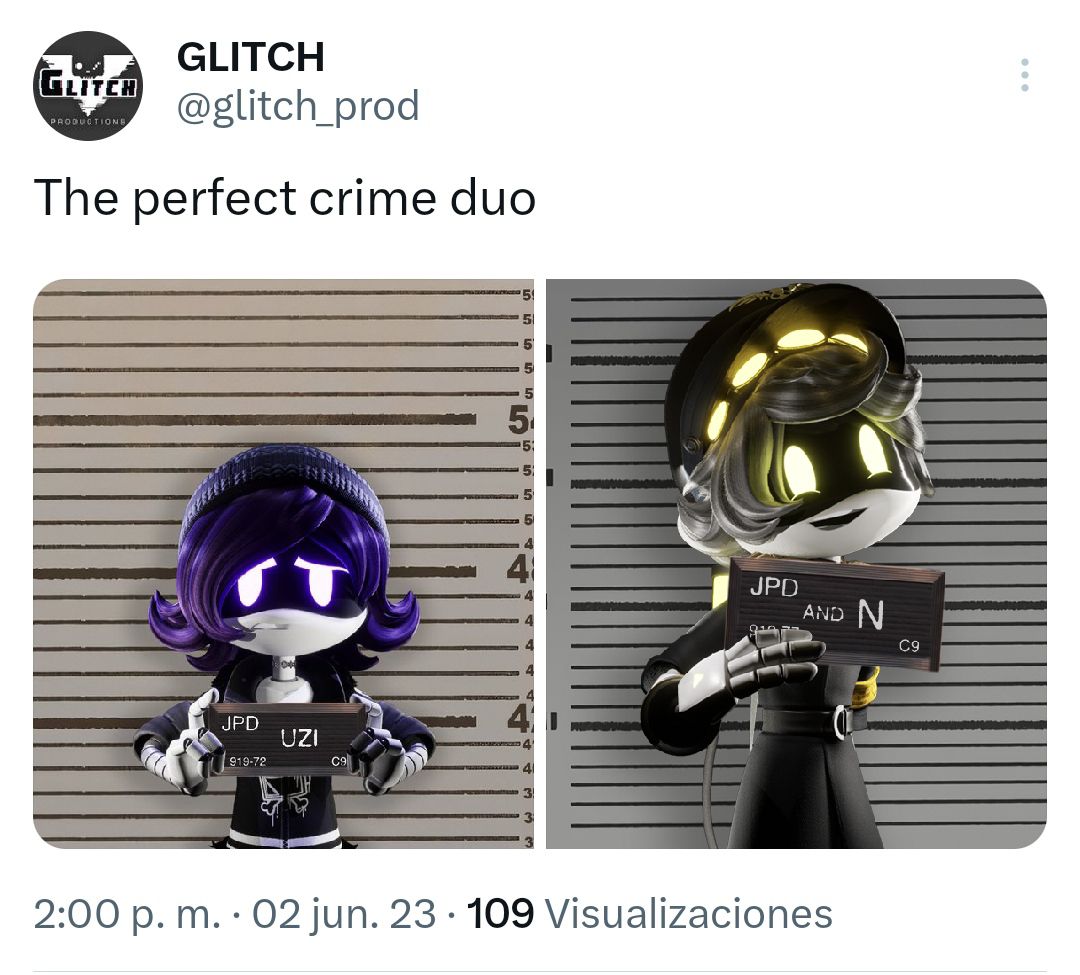The width and height of the screenshot is (1080, 975).
Task: Visit the @glitch_prod handle link
Action: point(298,107)
